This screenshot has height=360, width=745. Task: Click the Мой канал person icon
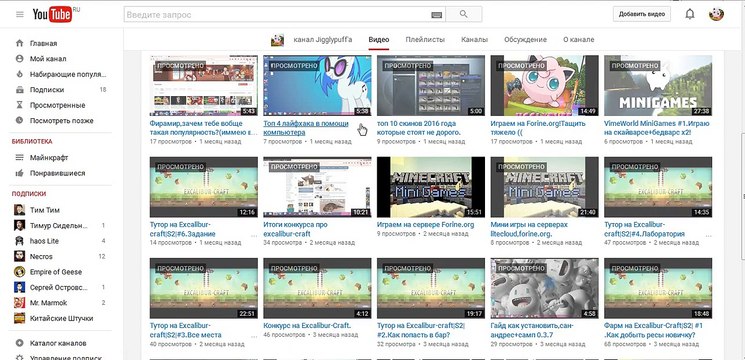click(19, 59)
